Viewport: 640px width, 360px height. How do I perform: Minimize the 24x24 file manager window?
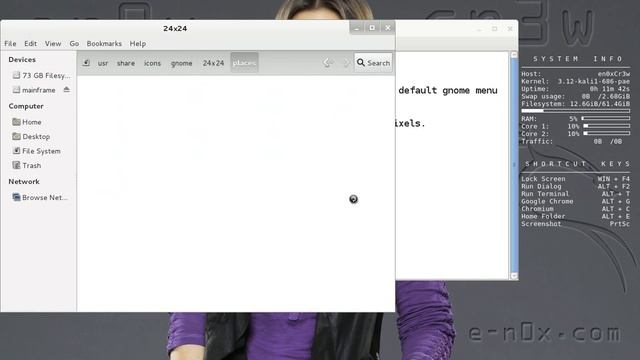(357, 28)
